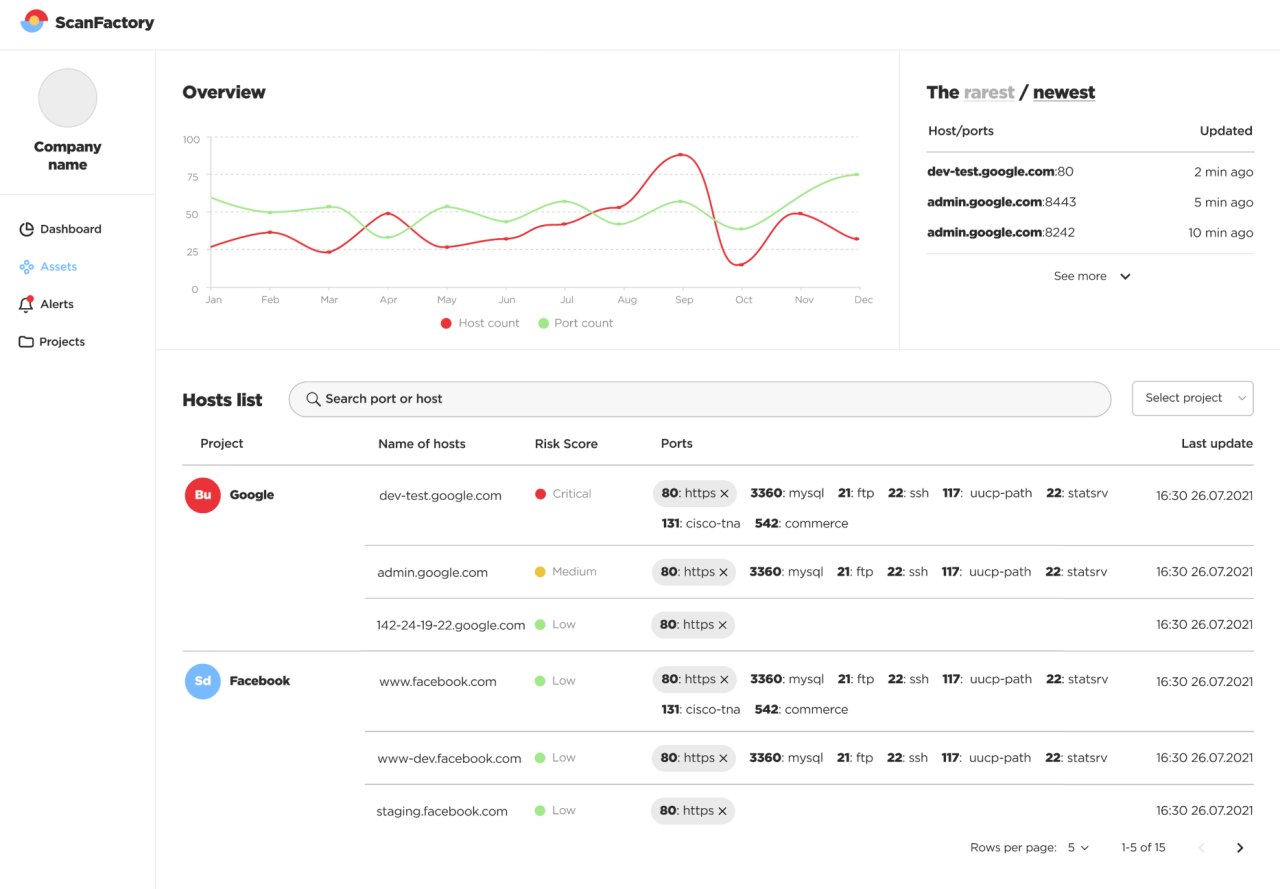Image resolution: width=1280 pixels, height=889 pixels.
Task: Click the Risk Score column header
Action: click(x=566, y=444)
